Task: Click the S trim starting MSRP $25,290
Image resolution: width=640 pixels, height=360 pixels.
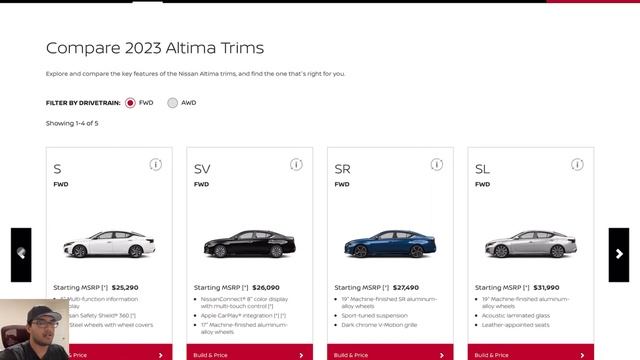Action: click(x=96, y=288)
